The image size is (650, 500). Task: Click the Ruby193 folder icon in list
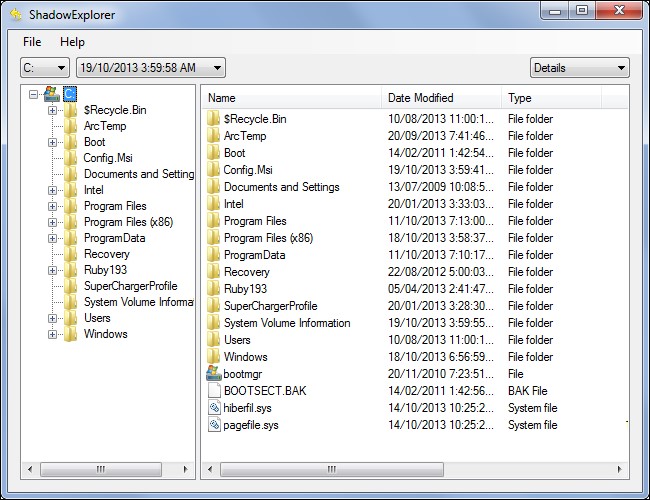click(213, 289)
